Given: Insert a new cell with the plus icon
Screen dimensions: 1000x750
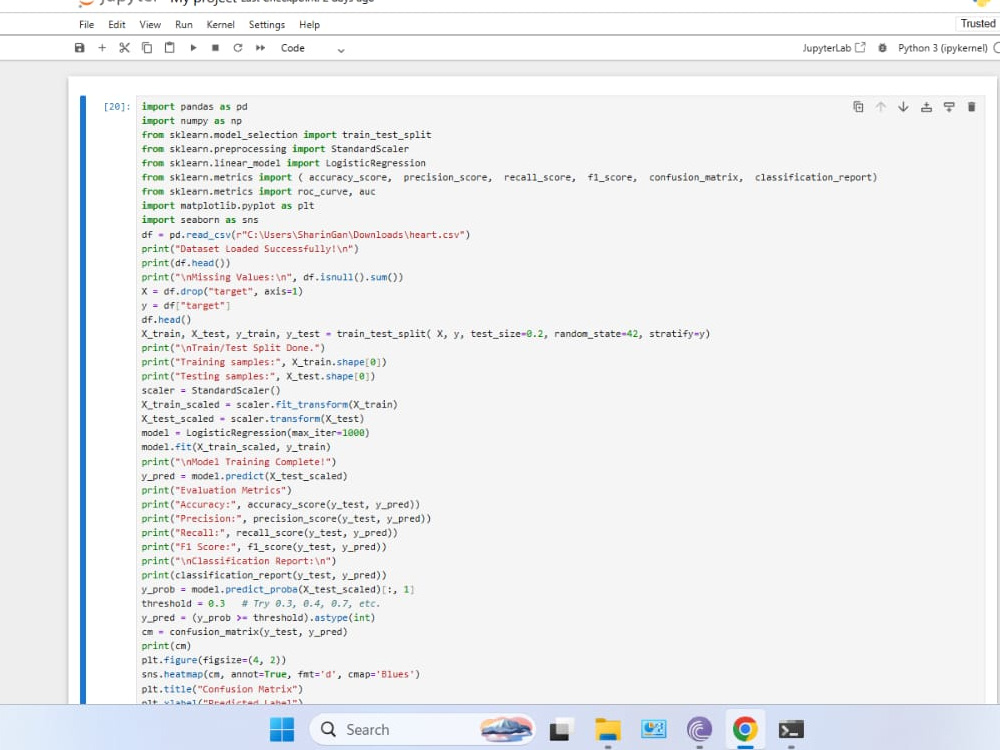Looking at the screenshot, I should [x=102, y=48].
